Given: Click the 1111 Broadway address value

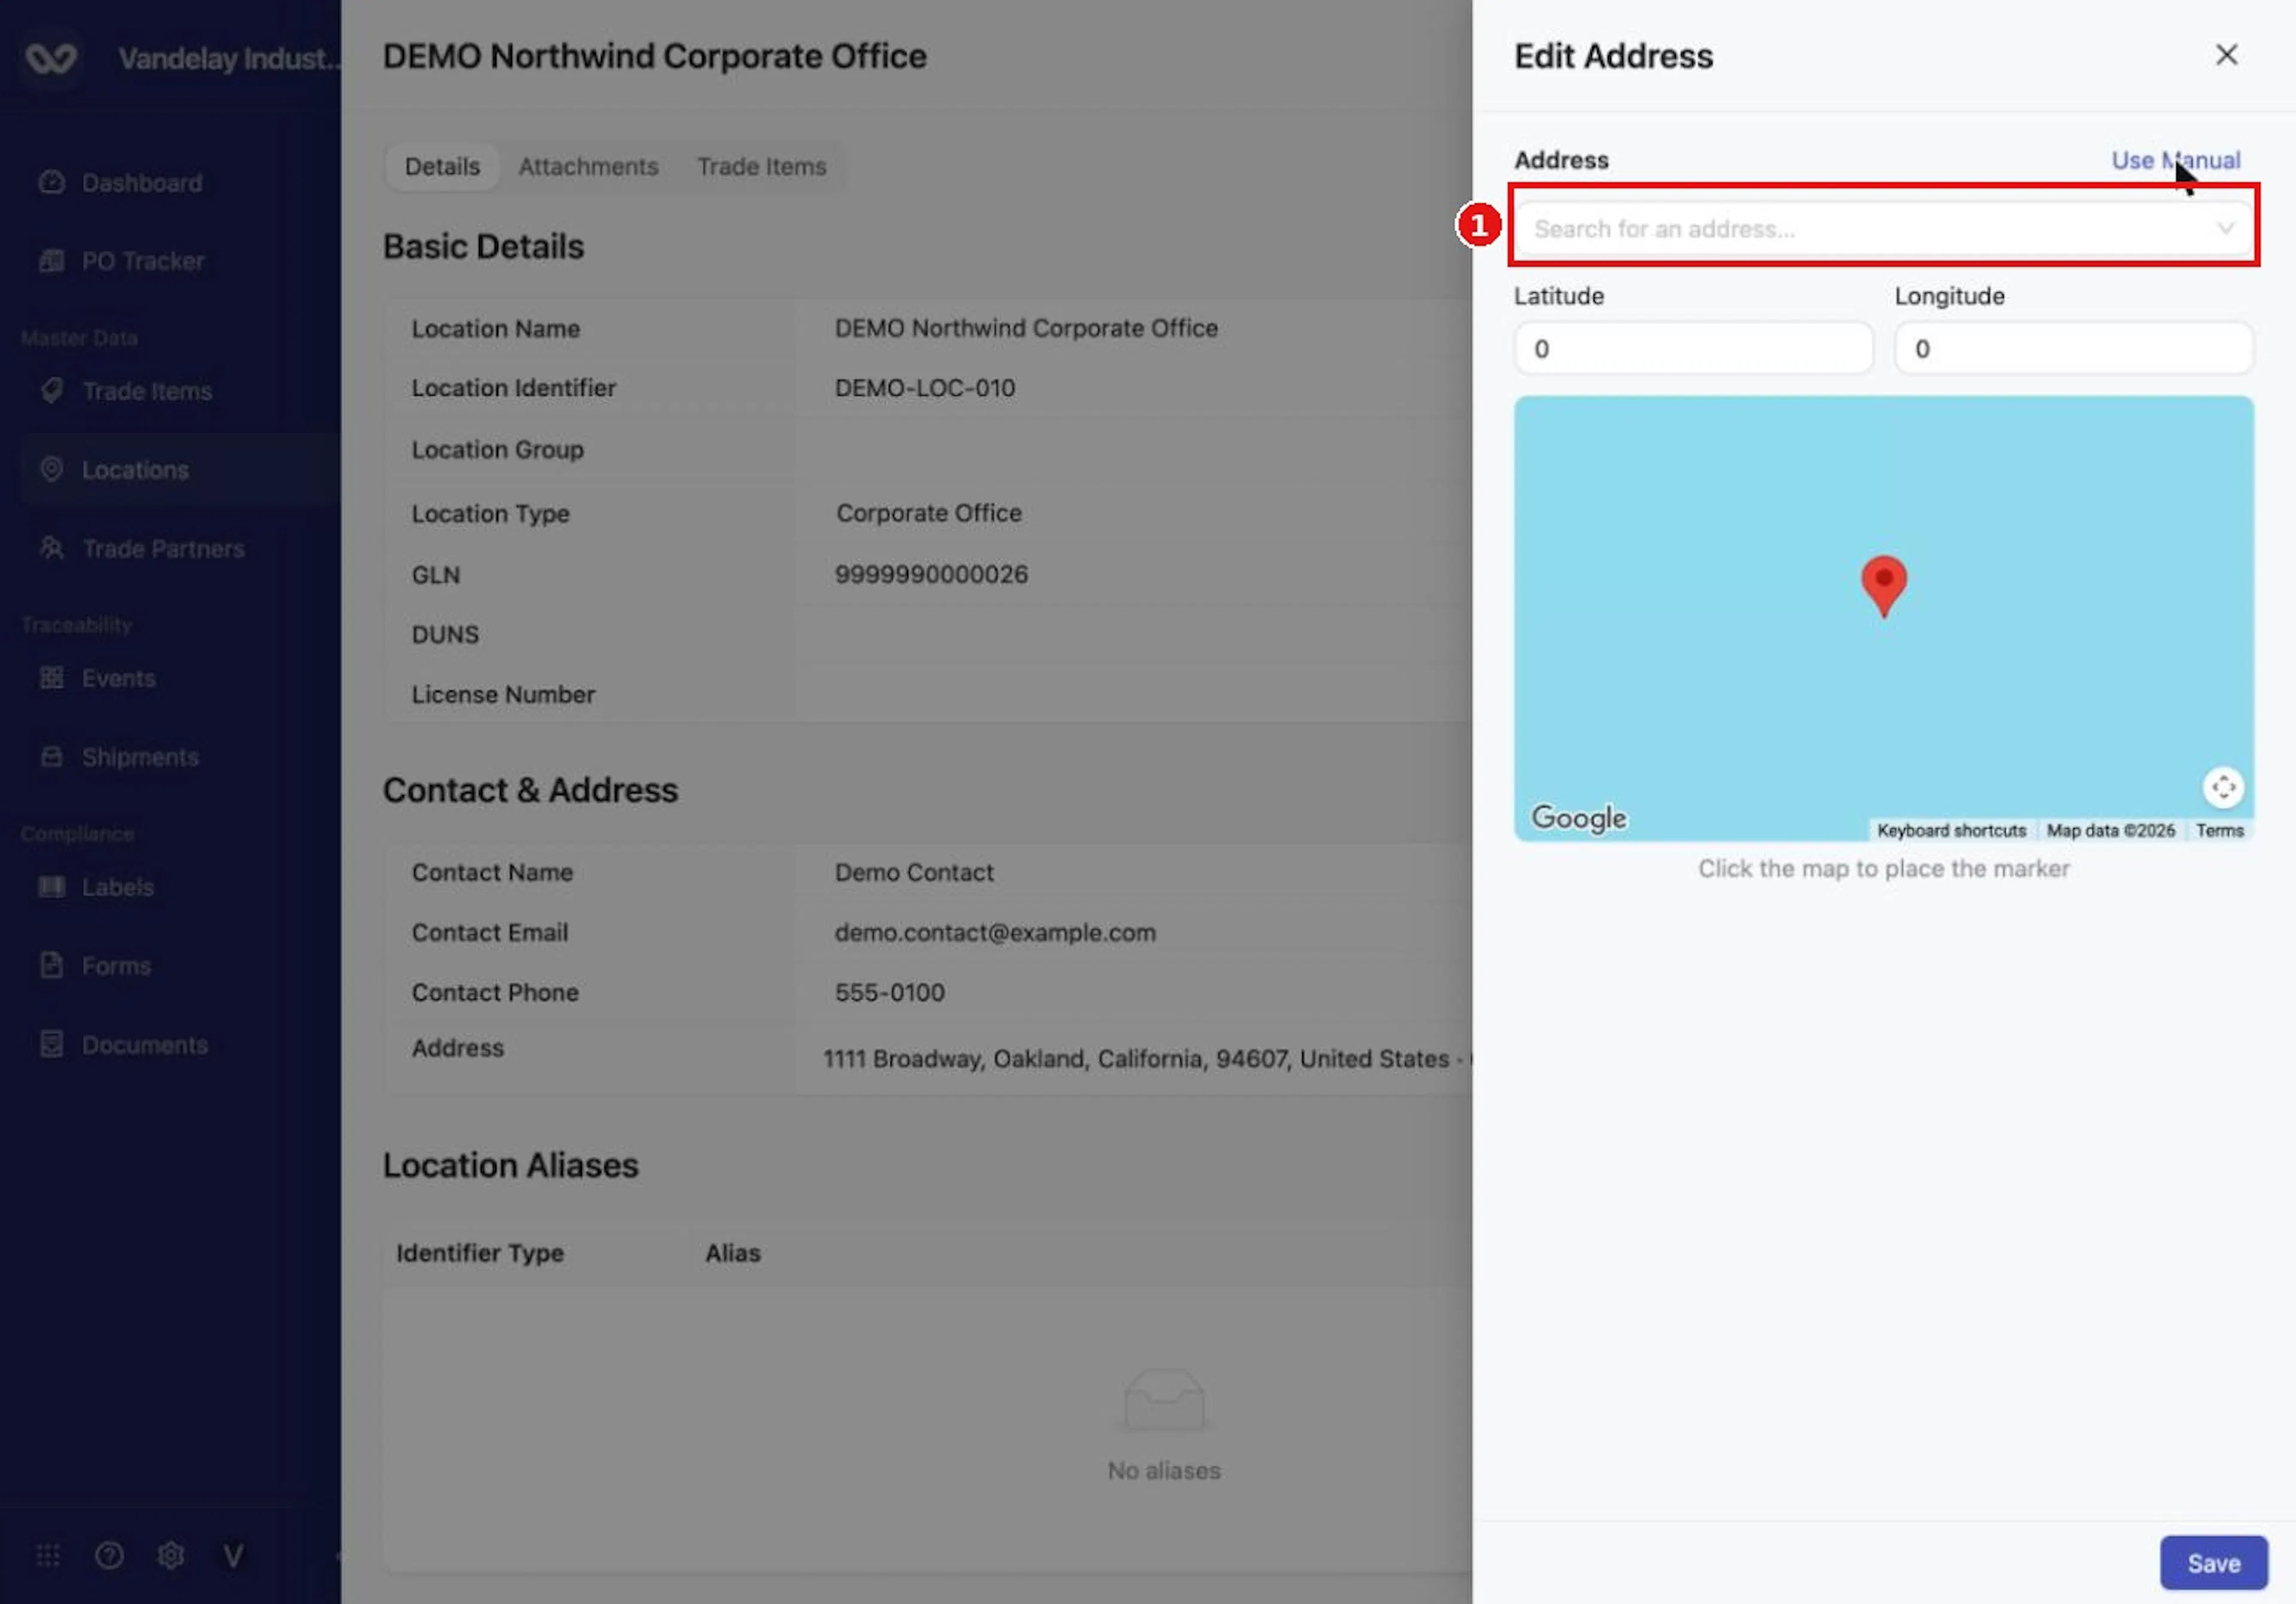Looking at the screenshot, I should point(1146,1059).
